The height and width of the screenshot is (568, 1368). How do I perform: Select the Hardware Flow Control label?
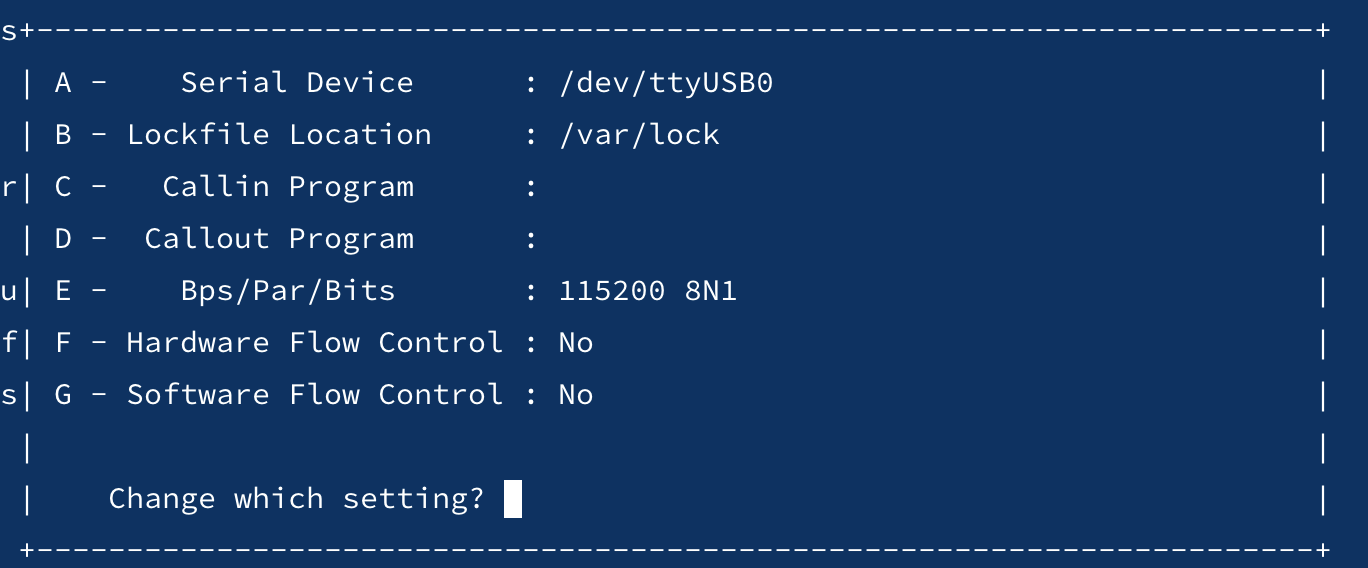(314, 343)
